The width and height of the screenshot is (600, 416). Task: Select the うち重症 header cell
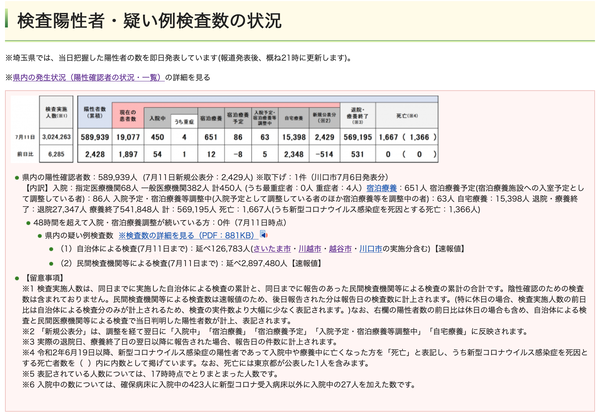click(184, 122)
